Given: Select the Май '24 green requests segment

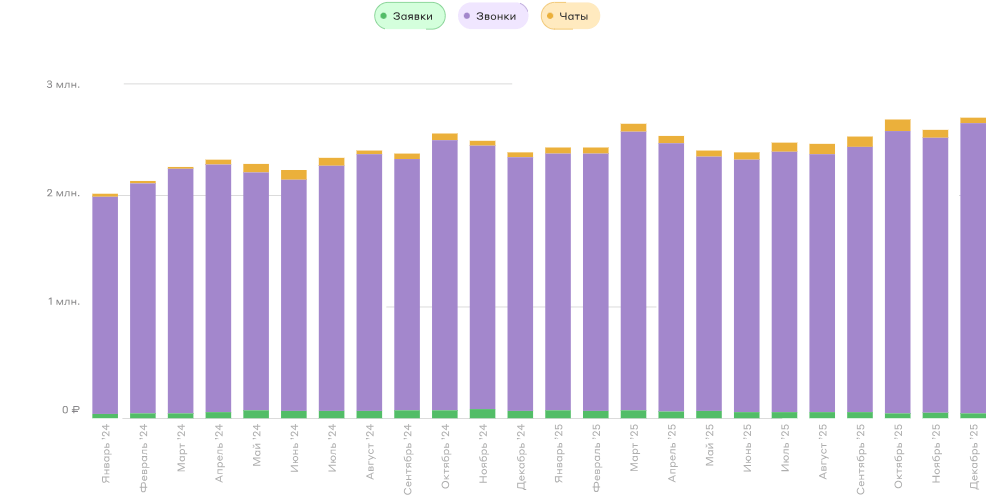Looking at the screenshot, I should click(256, 413).
